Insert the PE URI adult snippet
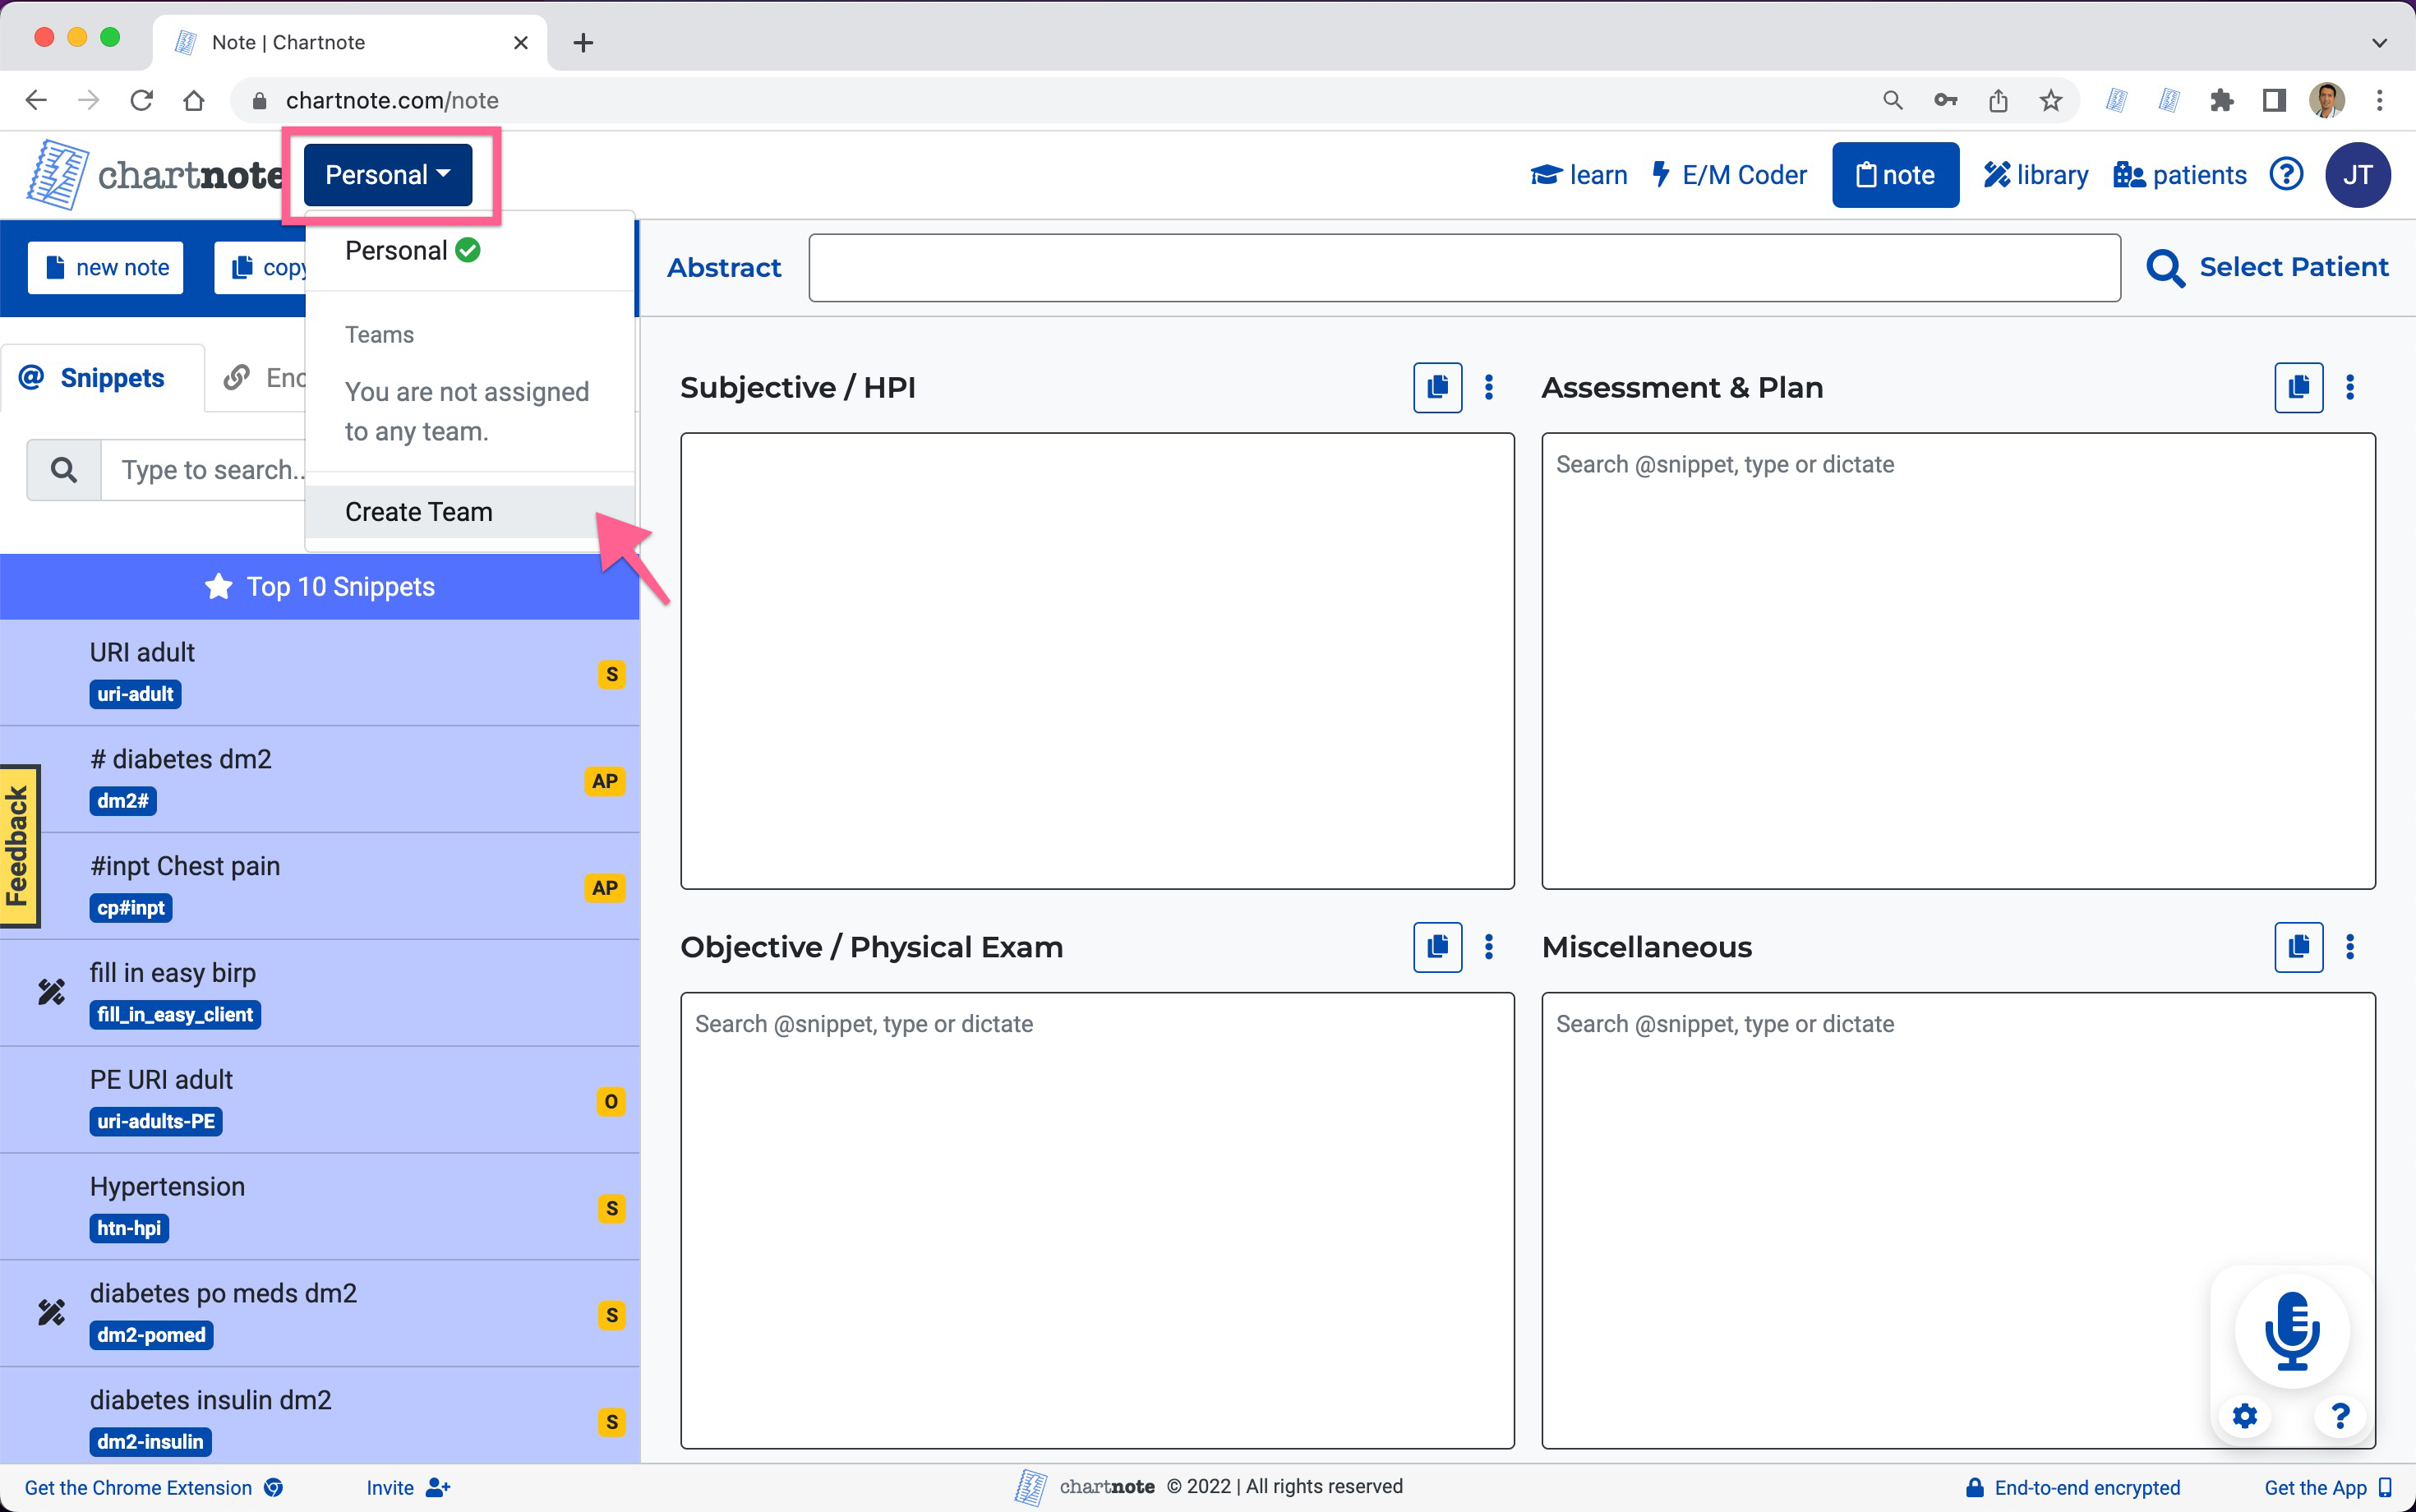The height and width of the screenshot is (1512, 2416). (x=320, y=1100)
